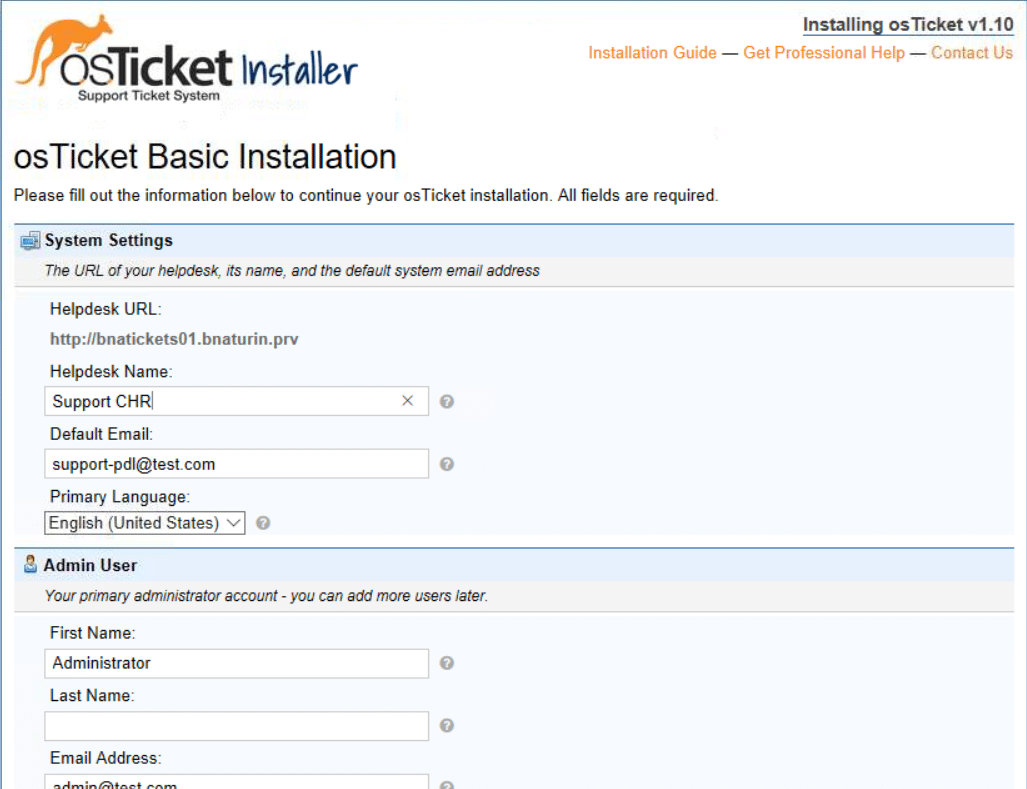
Task: Click the 'Admin User' section header
Action: [90, 565]
